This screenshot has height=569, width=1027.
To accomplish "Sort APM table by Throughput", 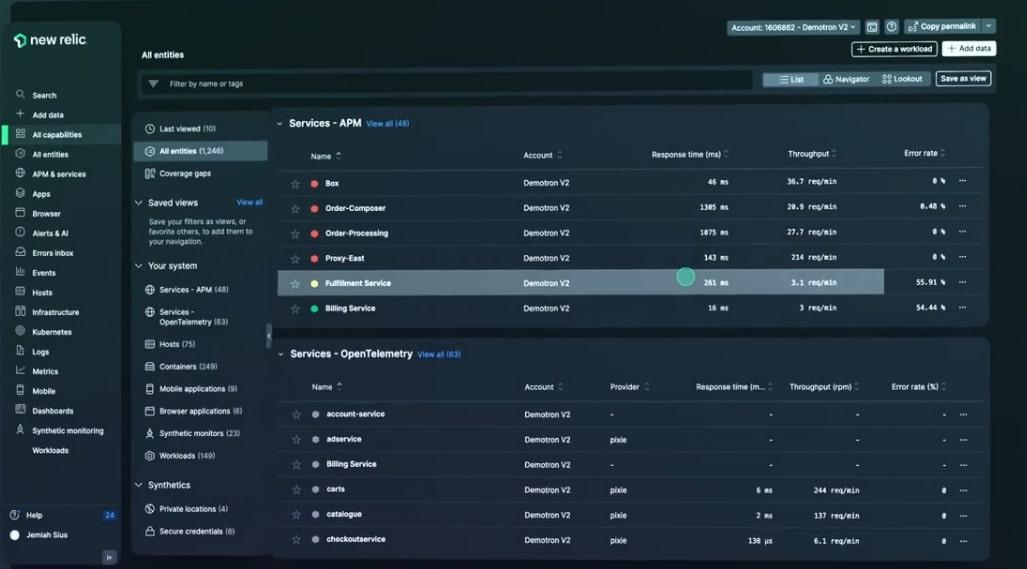I will click(812, 154).
